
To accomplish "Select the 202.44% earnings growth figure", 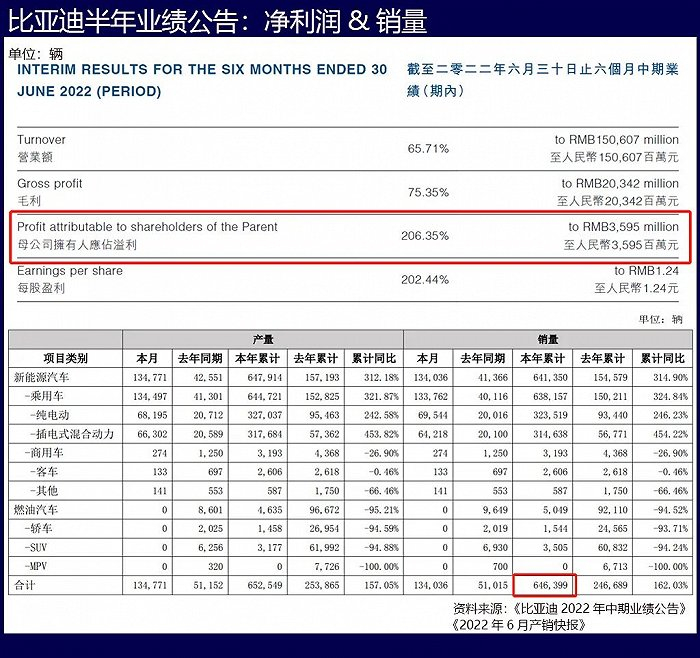I will (x=425, y=280).
